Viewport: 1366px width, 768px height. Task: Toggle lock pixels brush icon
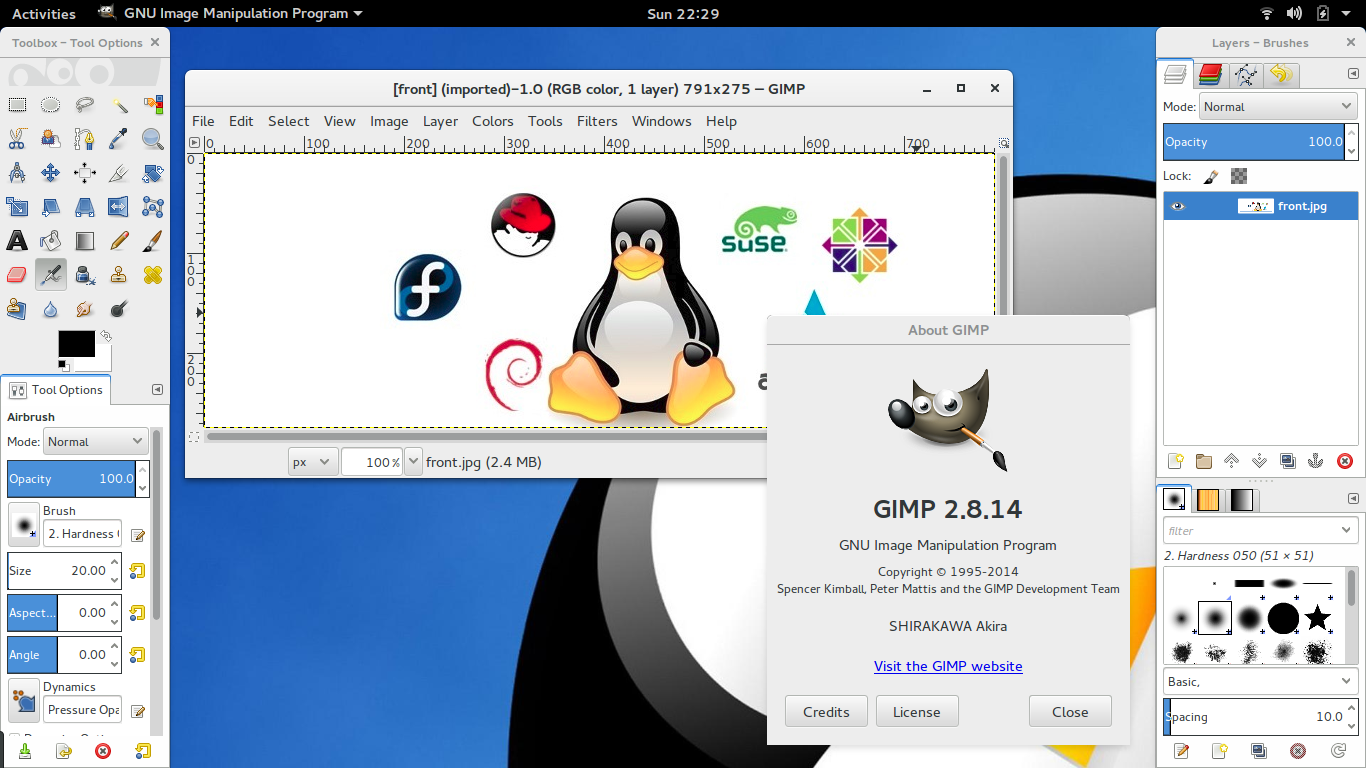(x=1210, y=176)
